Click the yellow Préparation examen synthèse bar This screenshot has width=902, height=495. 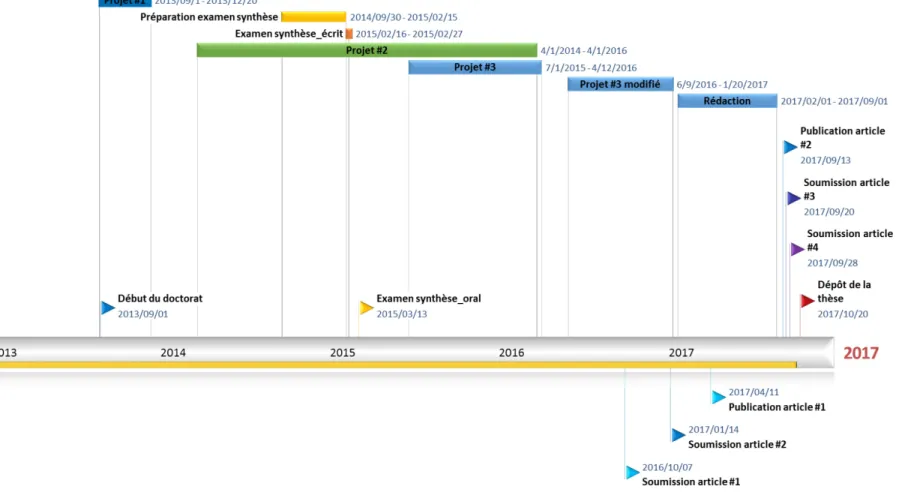314,17
